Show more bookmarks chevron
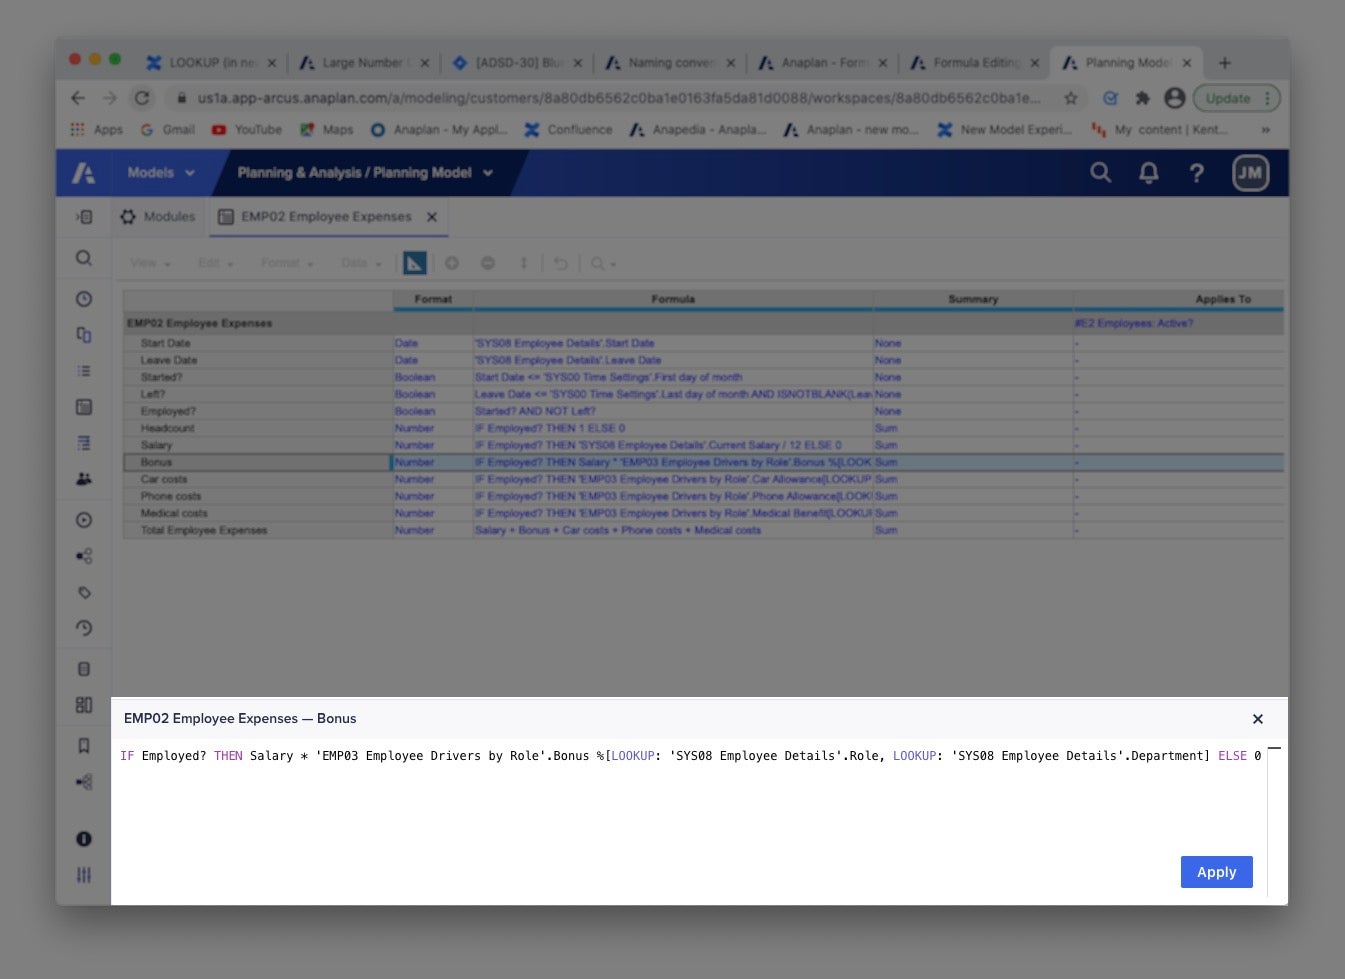The height and width of the screenshot is (979, 1345). (x=1265, y=130)
